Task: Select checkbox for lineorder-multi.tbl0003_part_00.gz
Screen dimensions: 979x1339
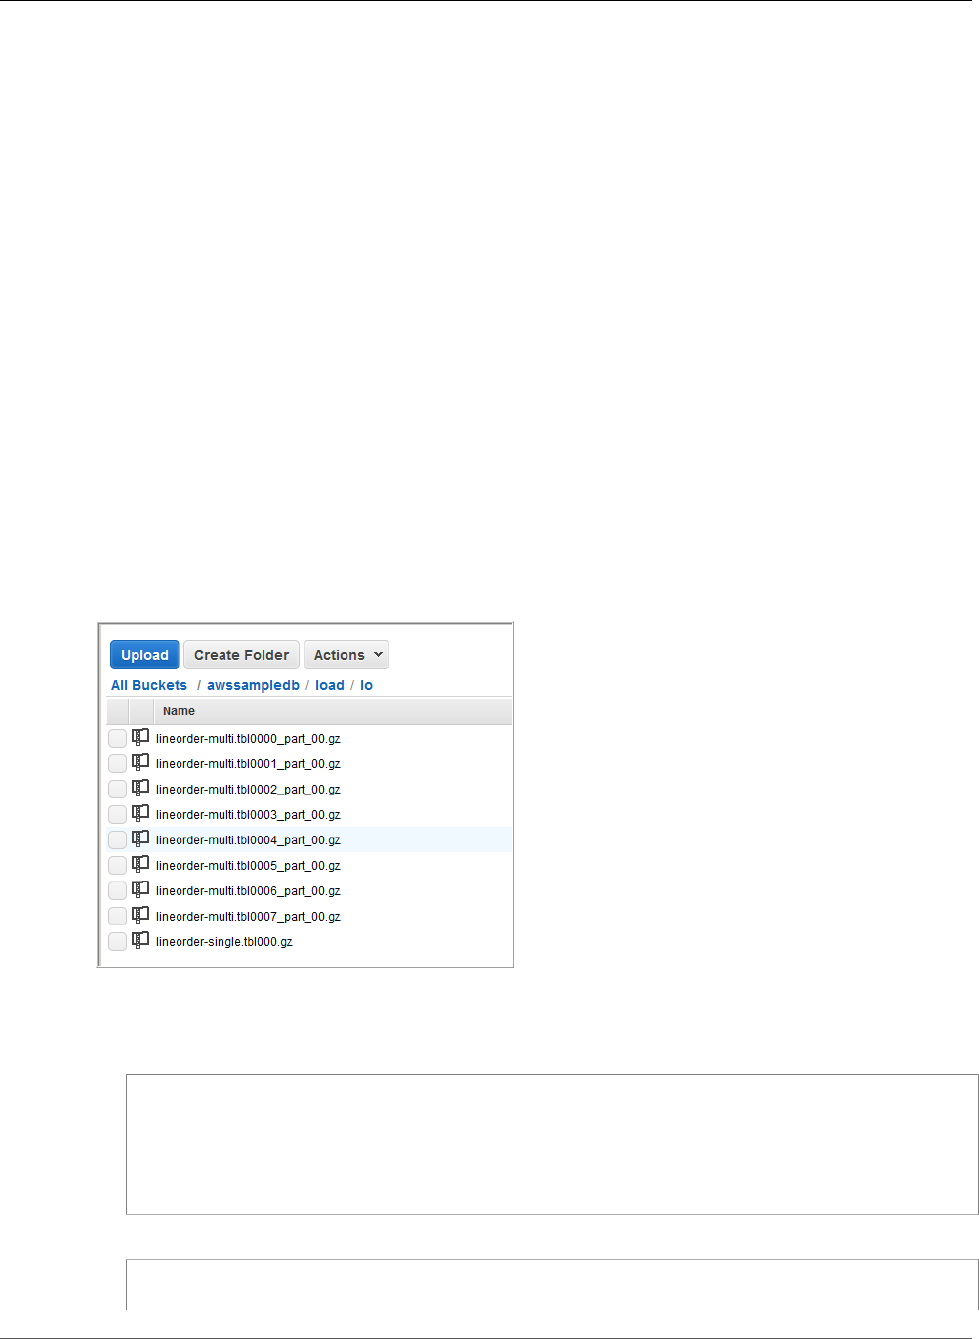Action: (118, 815)
